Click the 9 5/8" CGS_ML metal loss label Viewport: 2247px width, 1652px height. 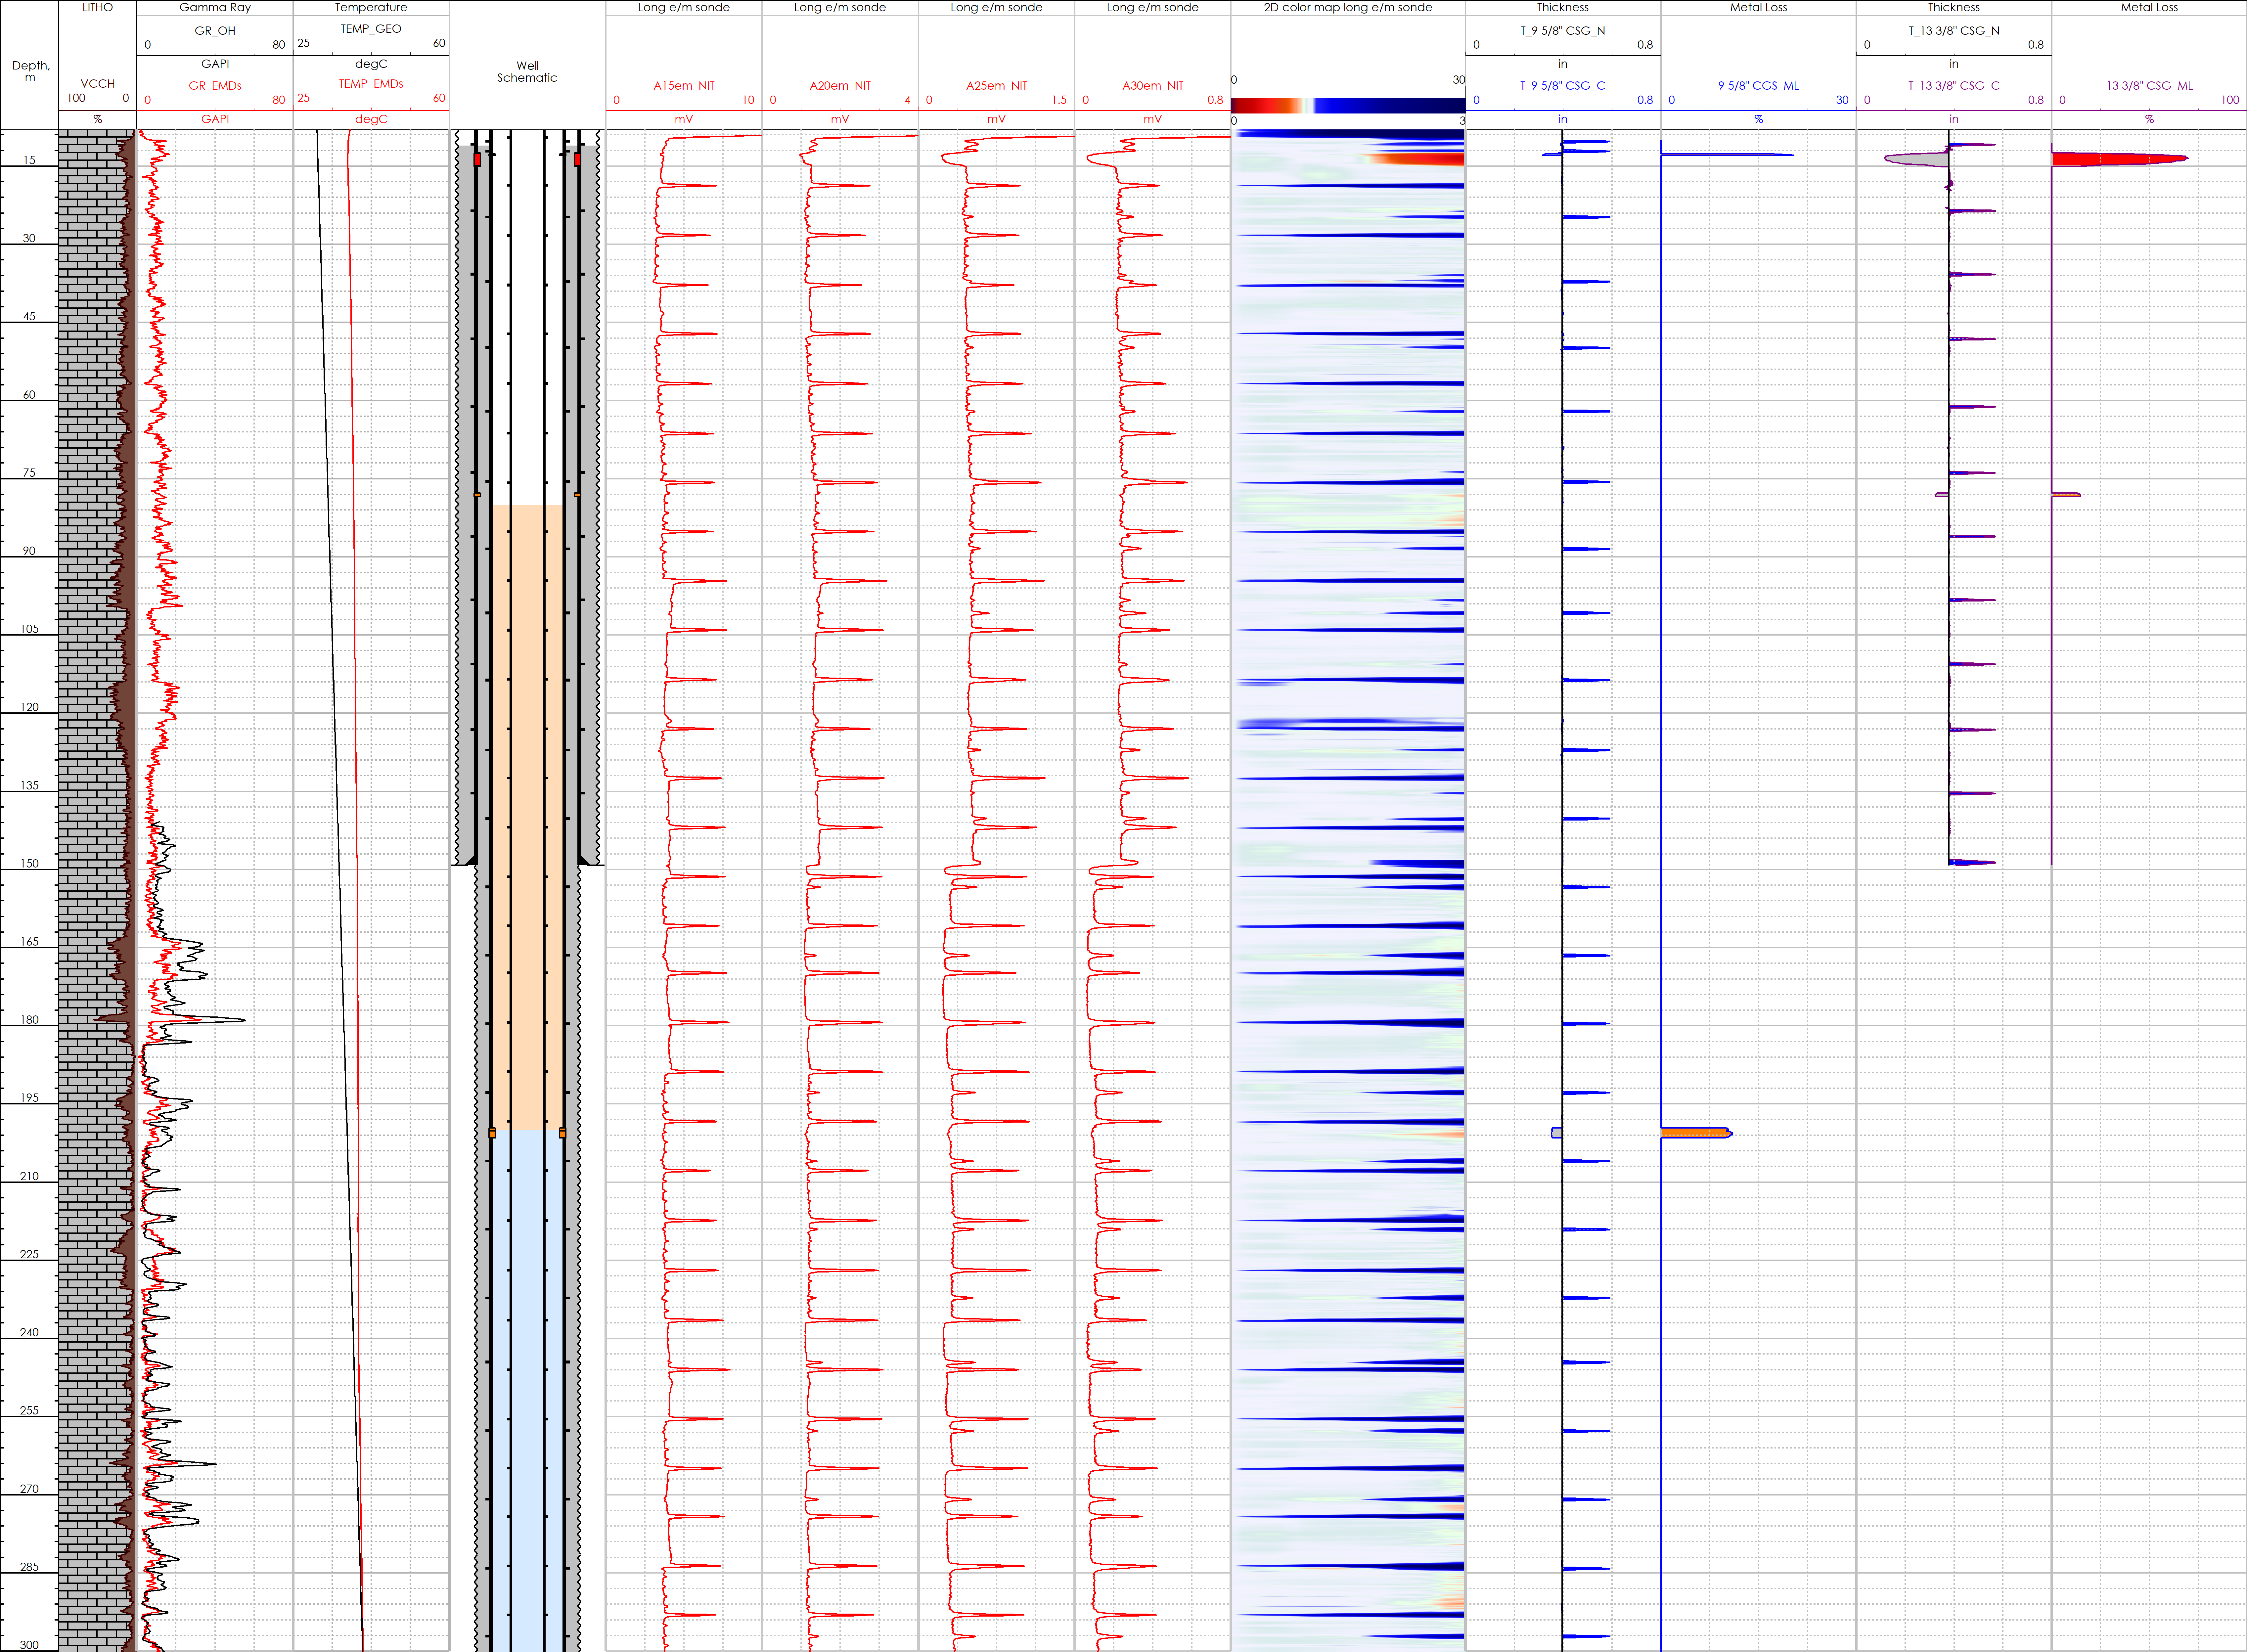[x=1758, y=86]
